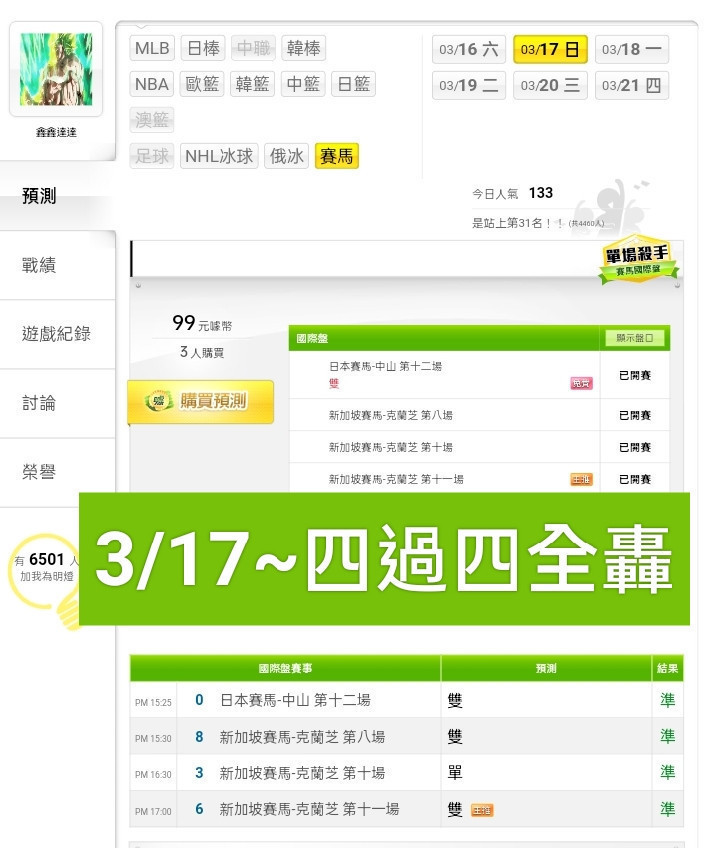This screenshot has width=711, height=848.
Task: Click the 購買預測 button
Action: click(x=201, y=402)
